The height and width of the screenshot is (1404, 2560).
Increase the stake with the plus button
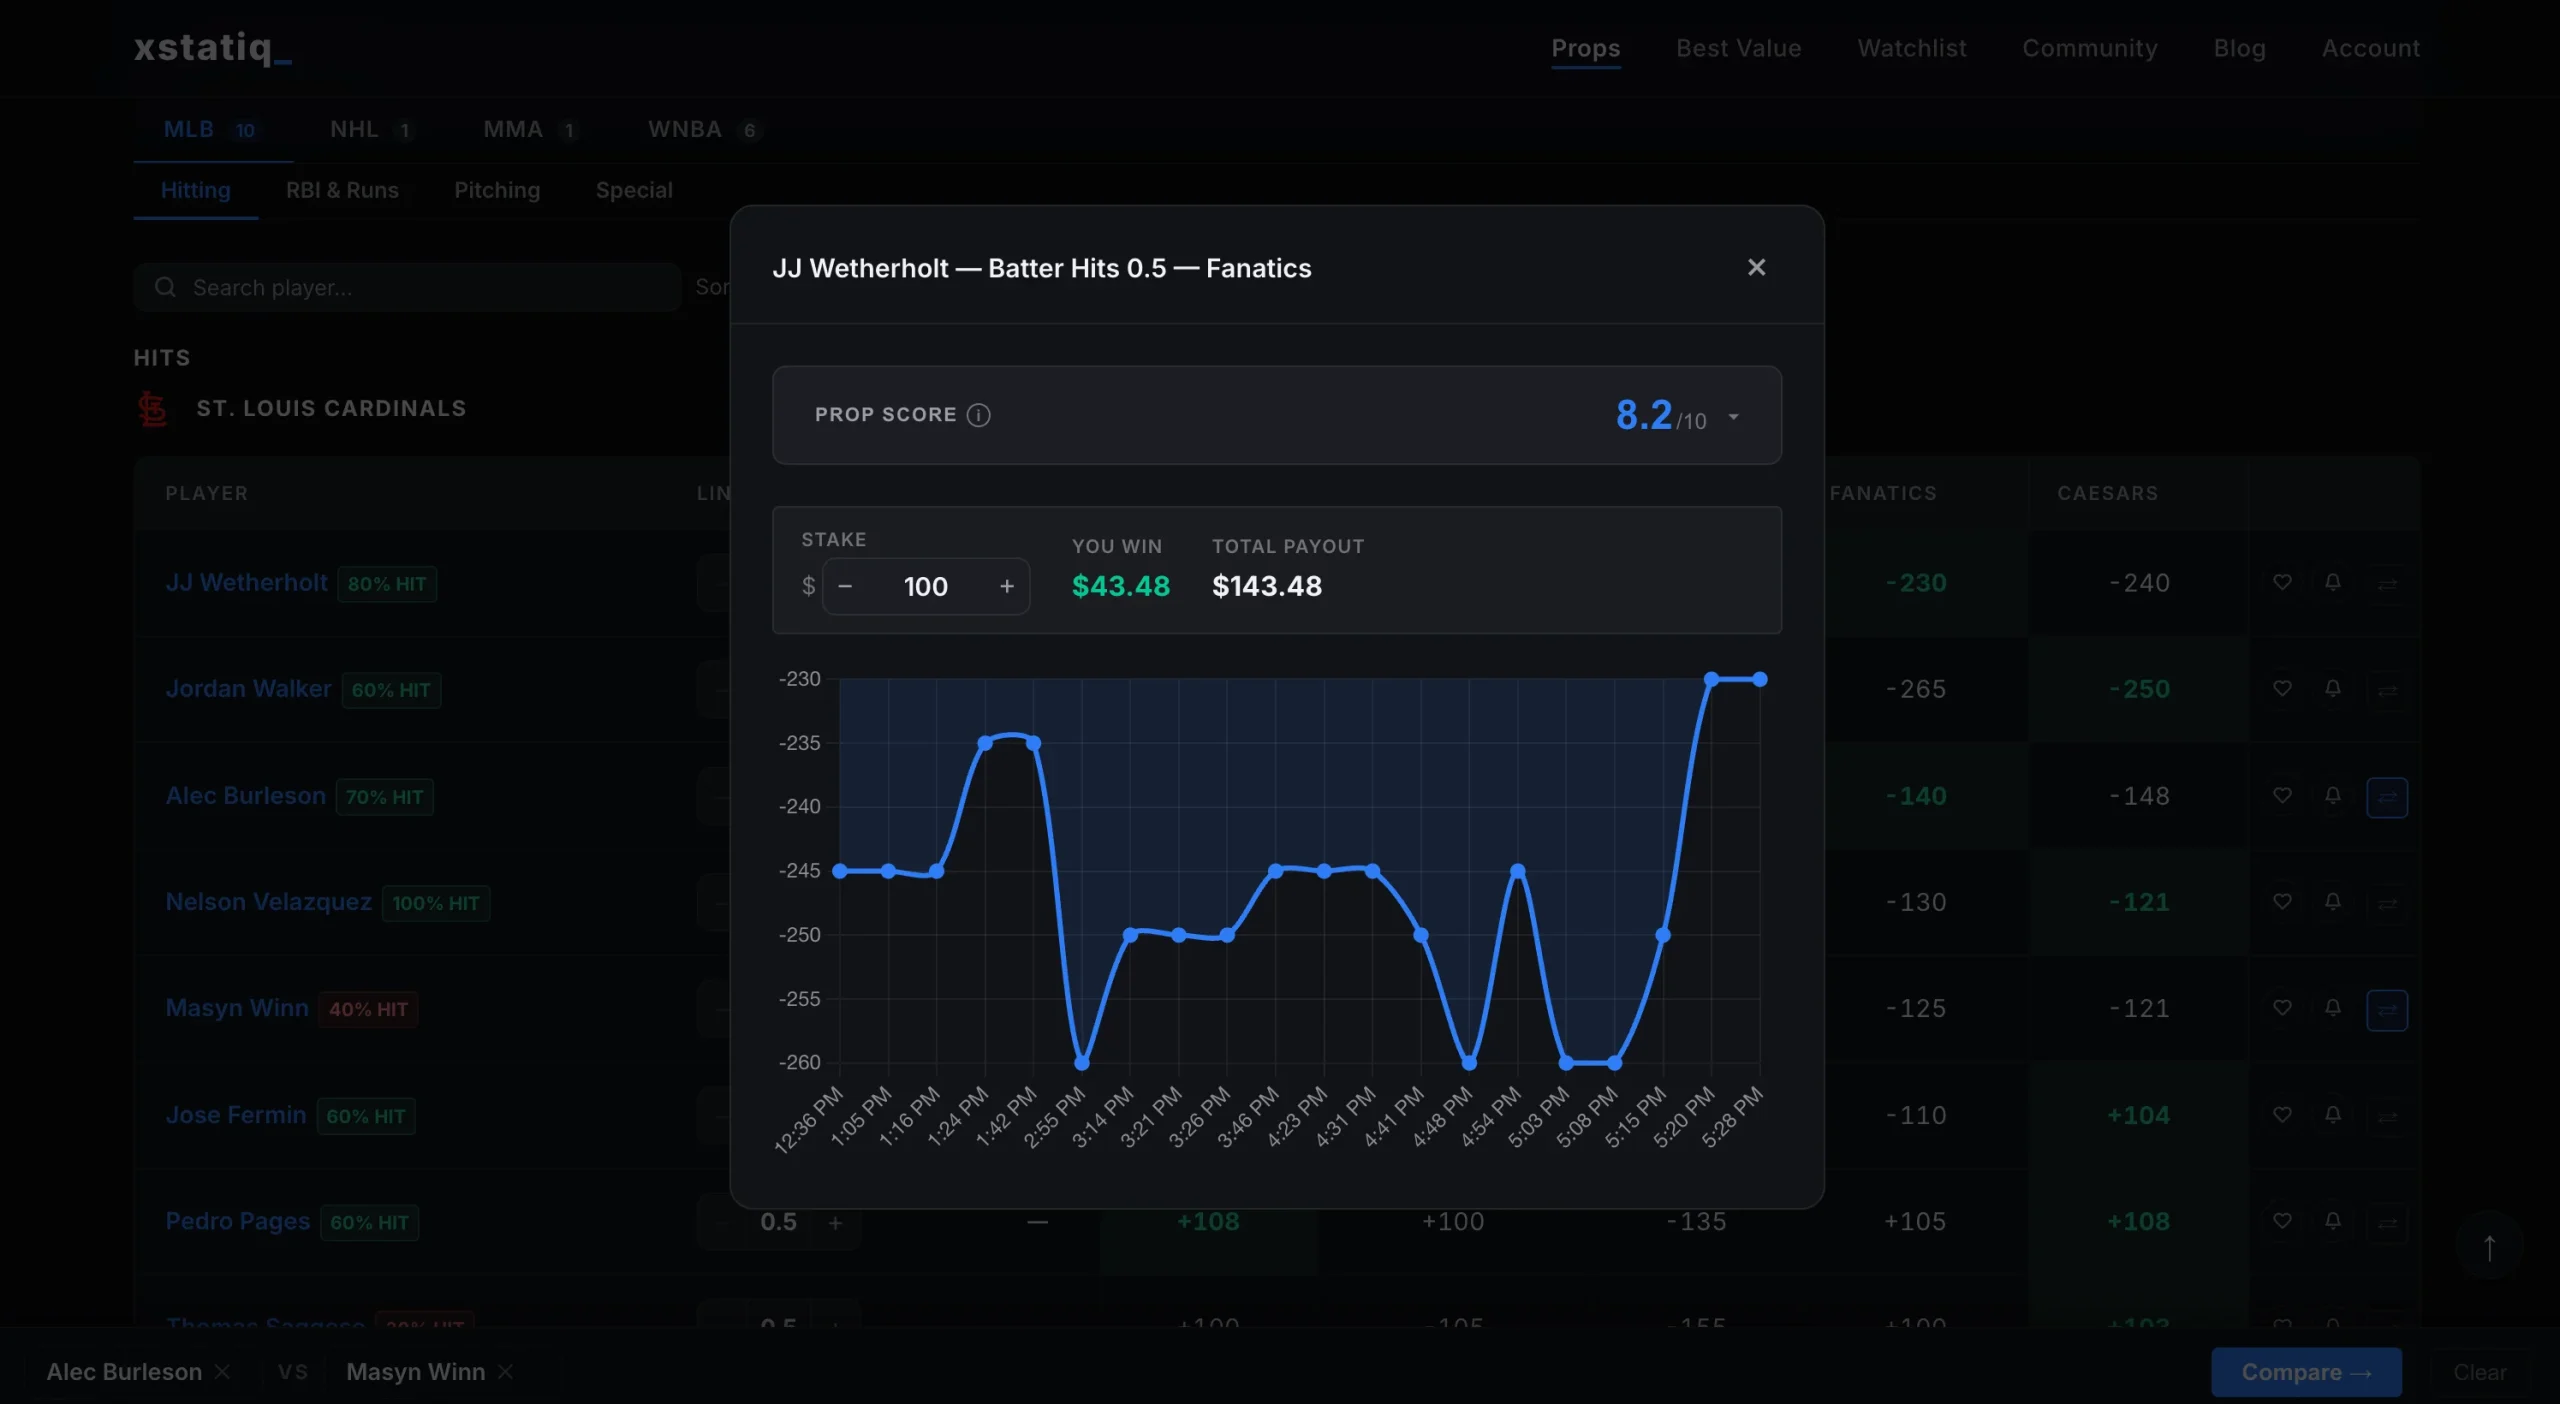[1007, 586]
